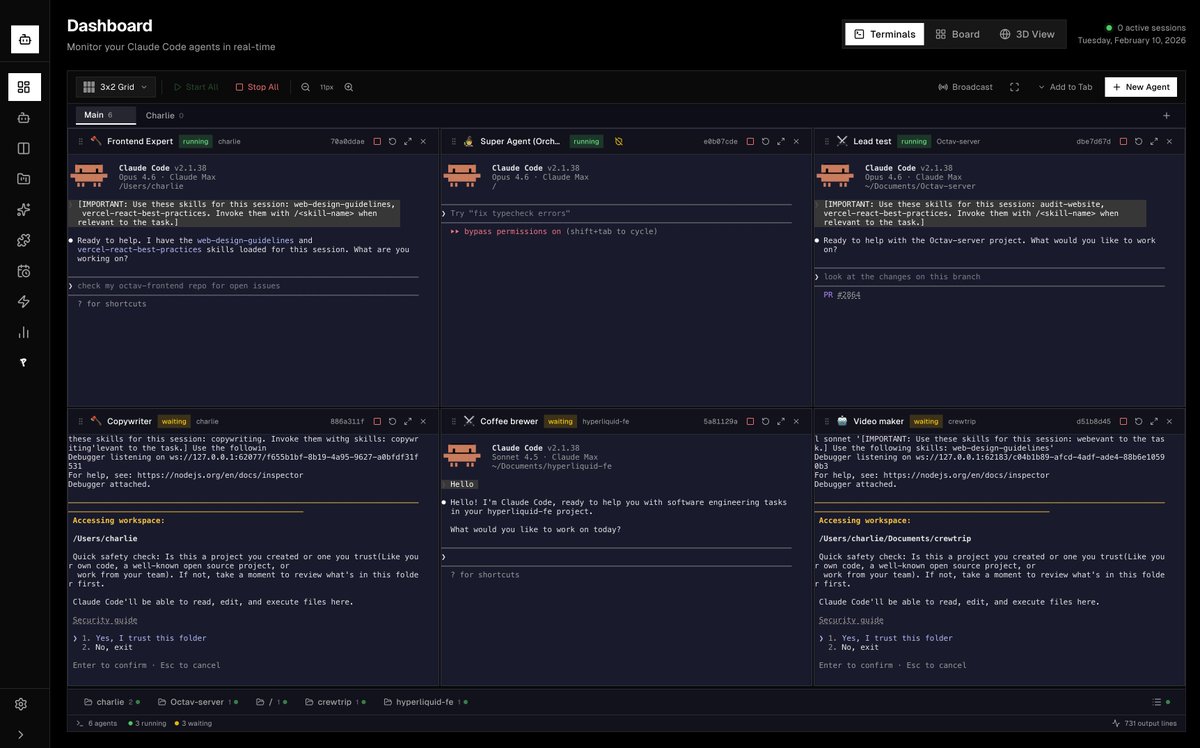Screen dimensions: 1200x748
Task: Expand the Lead test terminal panel
Action: 1153,141
